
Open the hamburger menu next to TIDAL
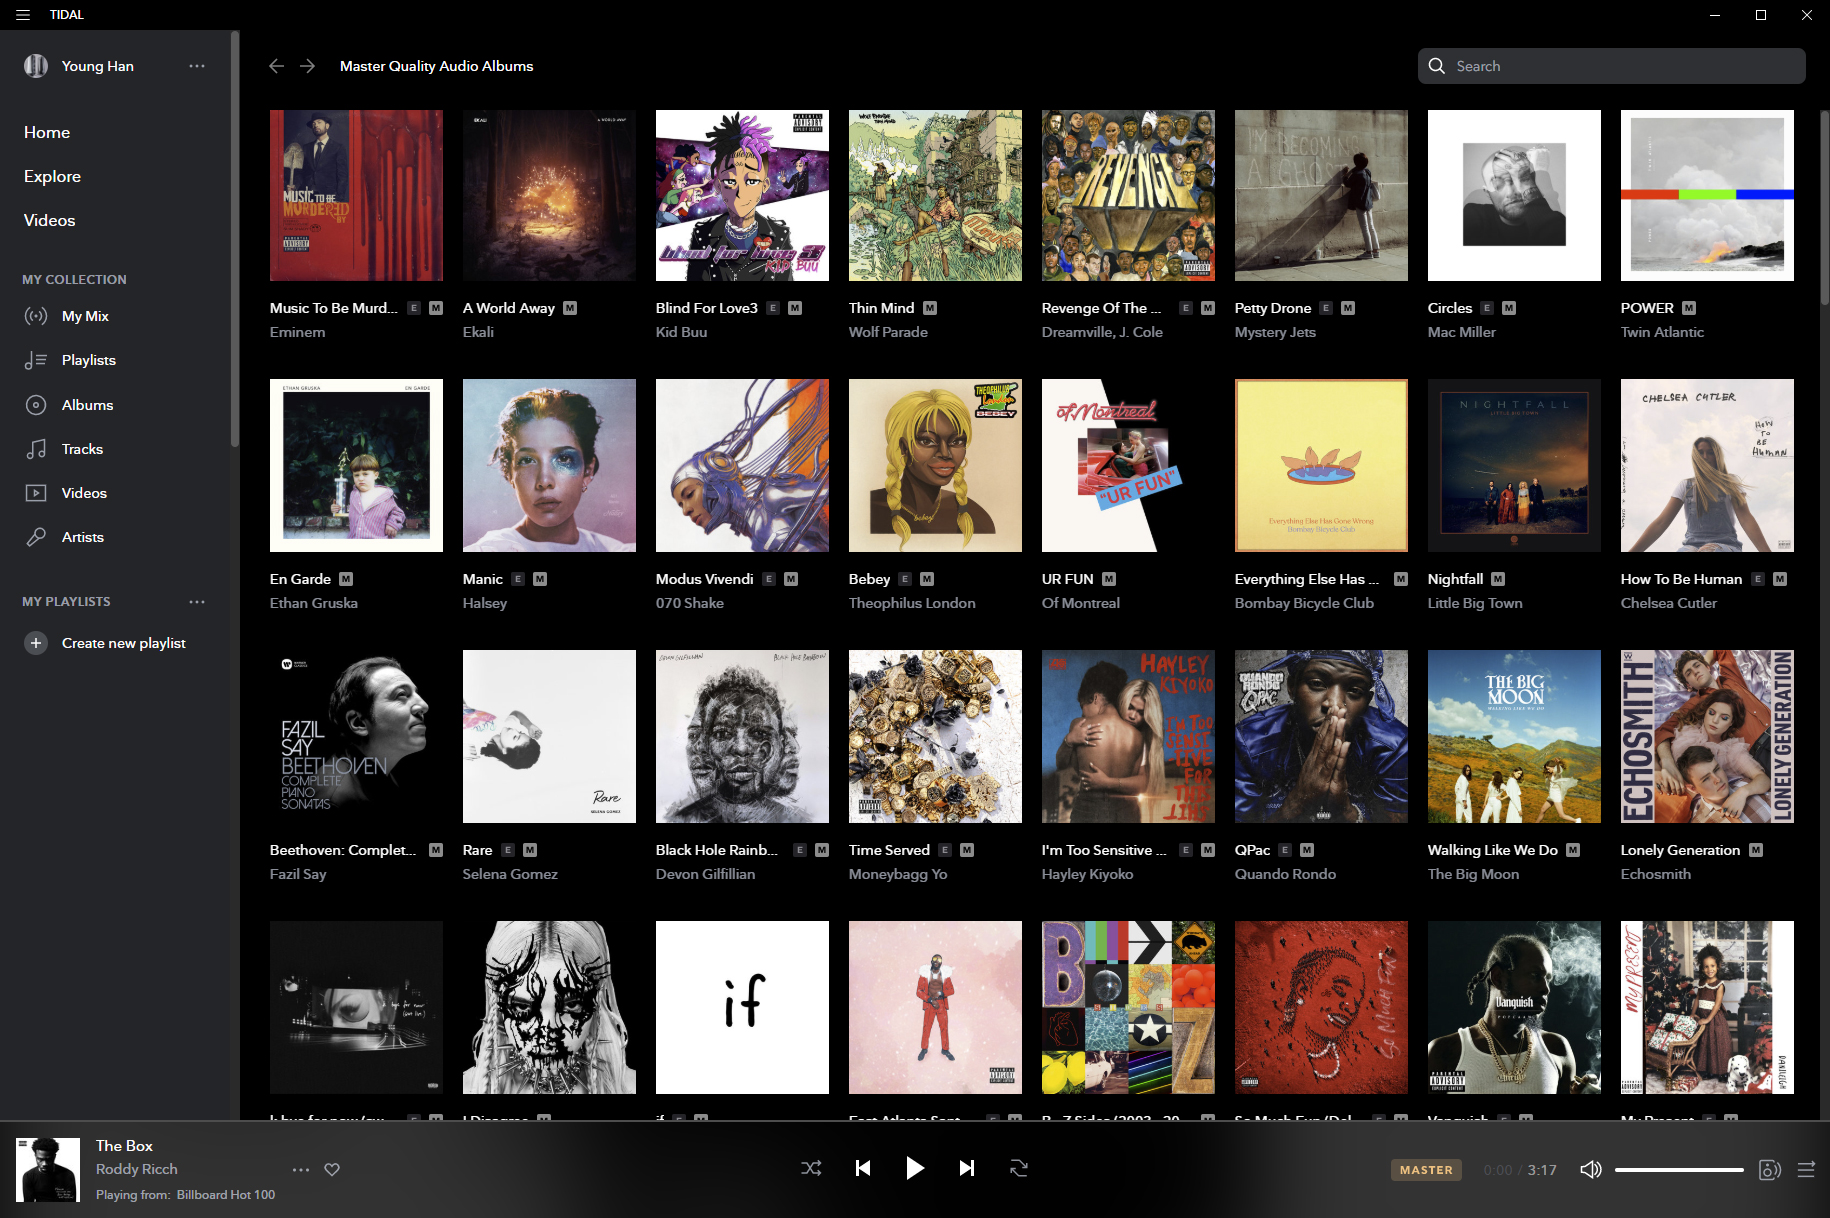pos(23,15)
